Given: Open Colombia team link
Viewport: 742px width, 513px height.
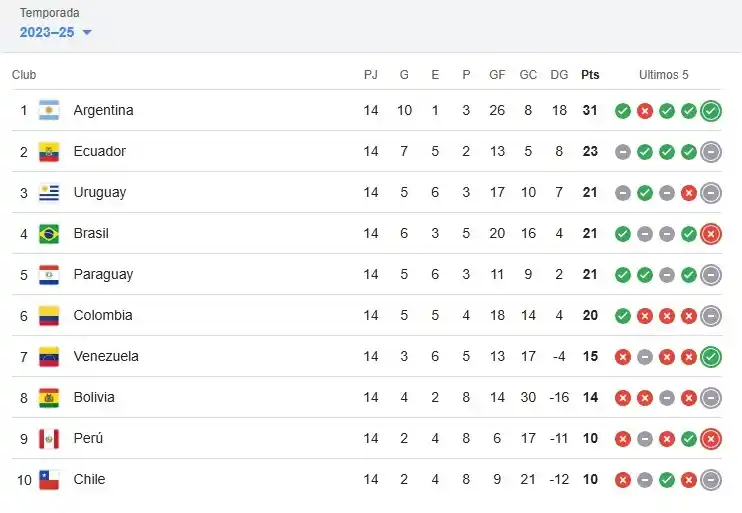Looking at the screenshot, I should click(102, 315).
